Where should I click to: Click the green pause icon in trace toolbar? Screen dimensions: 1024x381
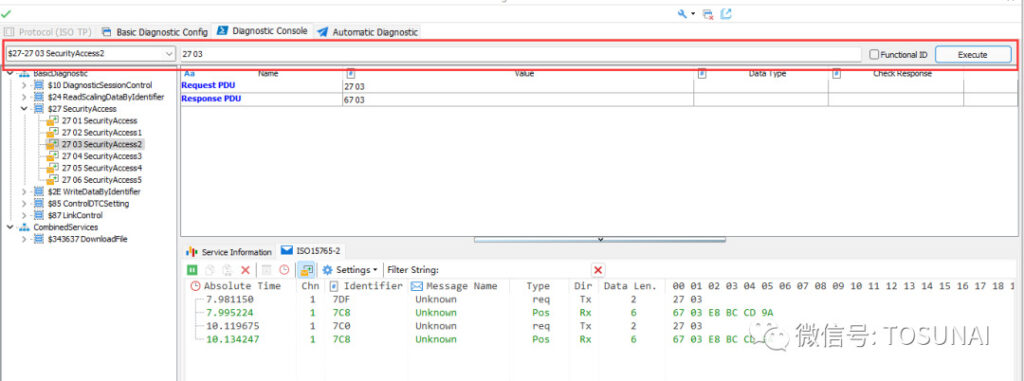[192, 269]
